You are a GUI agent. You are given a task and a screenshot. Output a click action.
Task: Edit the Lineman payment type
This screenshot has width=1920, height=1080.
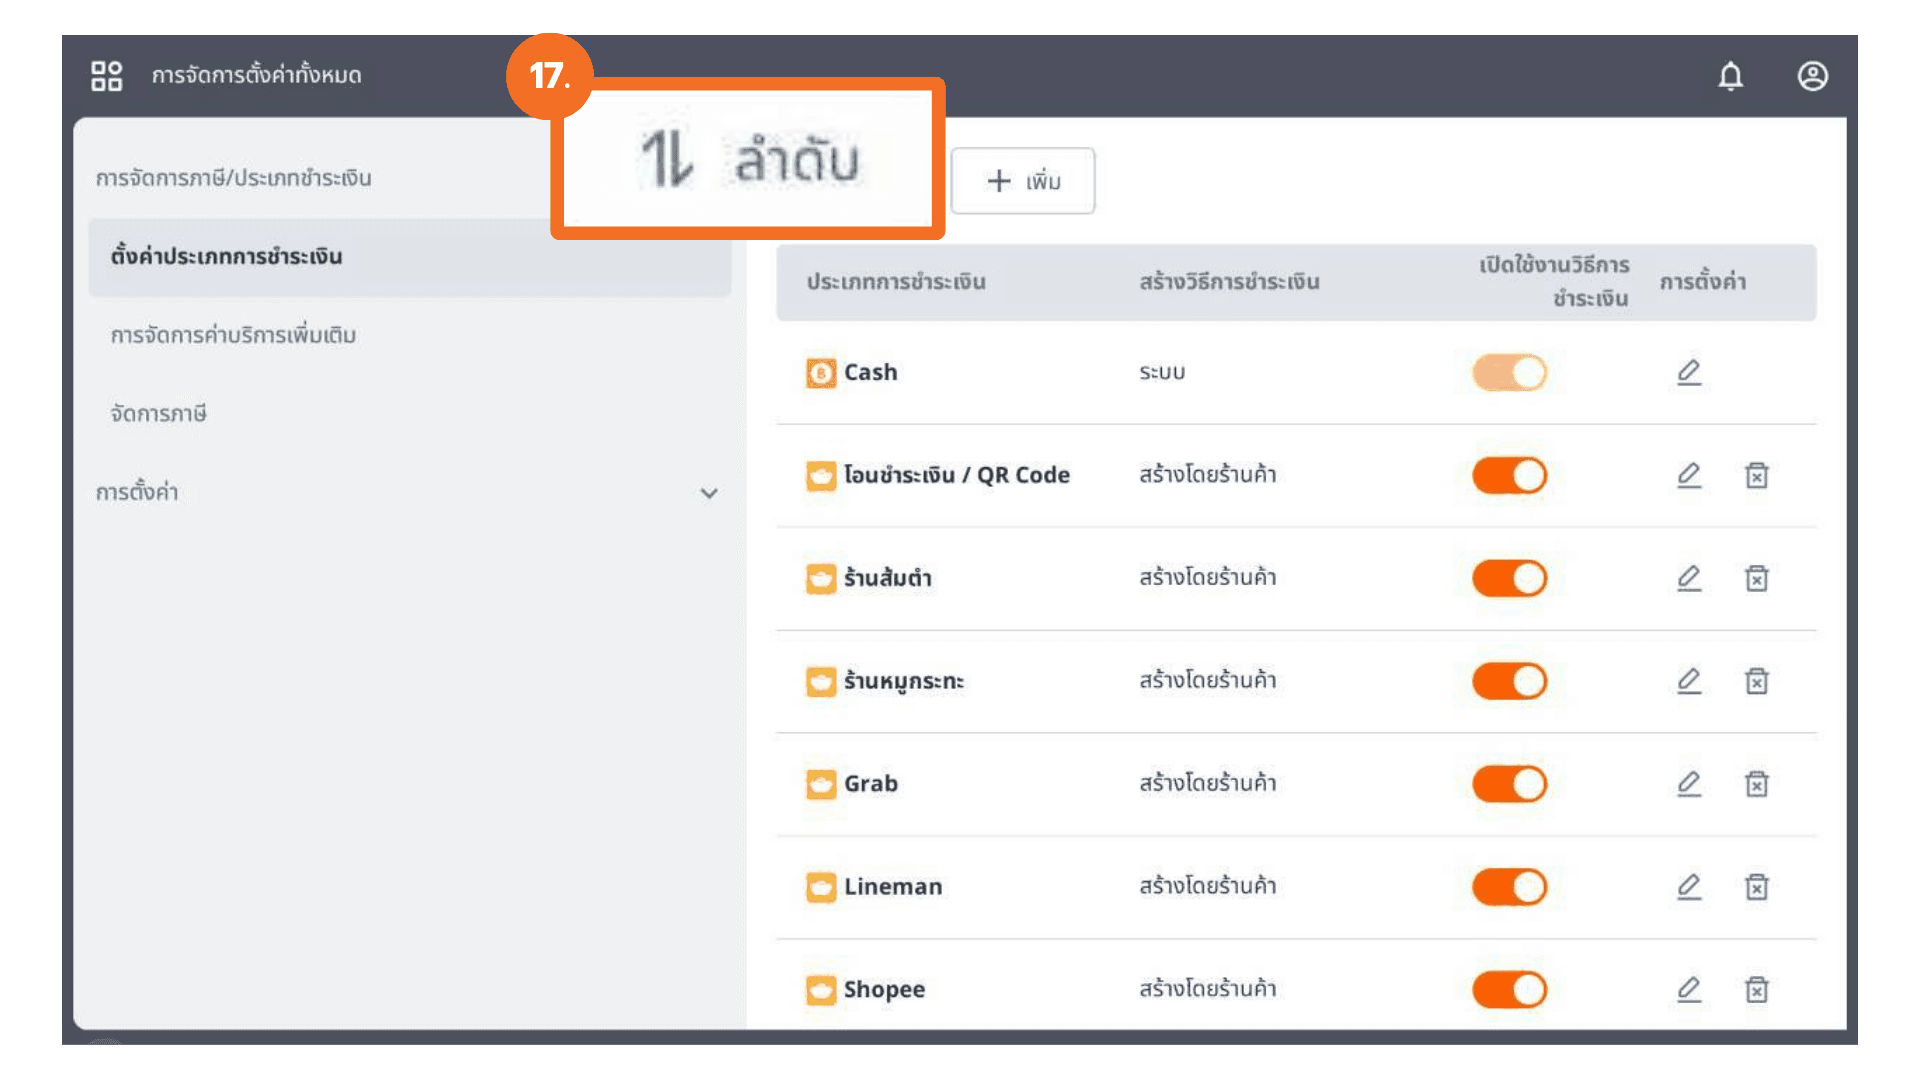pyautogui.click(x=1688, y=887)
